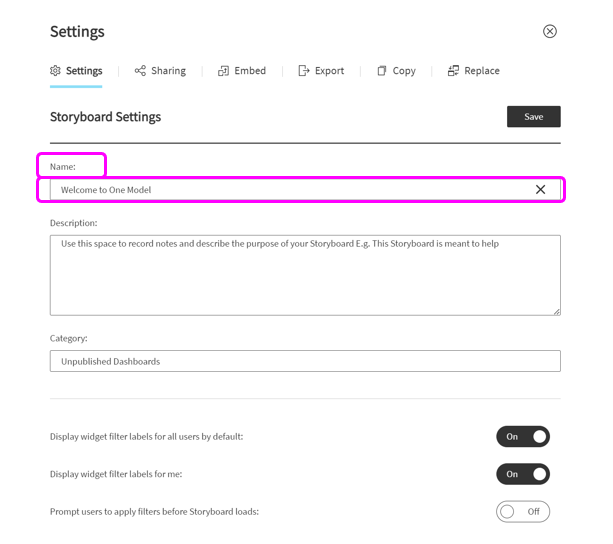This screenshot has width=613, height=544.
Task: Switch to the Sharing tab label
Action: (x=168, y=71)
